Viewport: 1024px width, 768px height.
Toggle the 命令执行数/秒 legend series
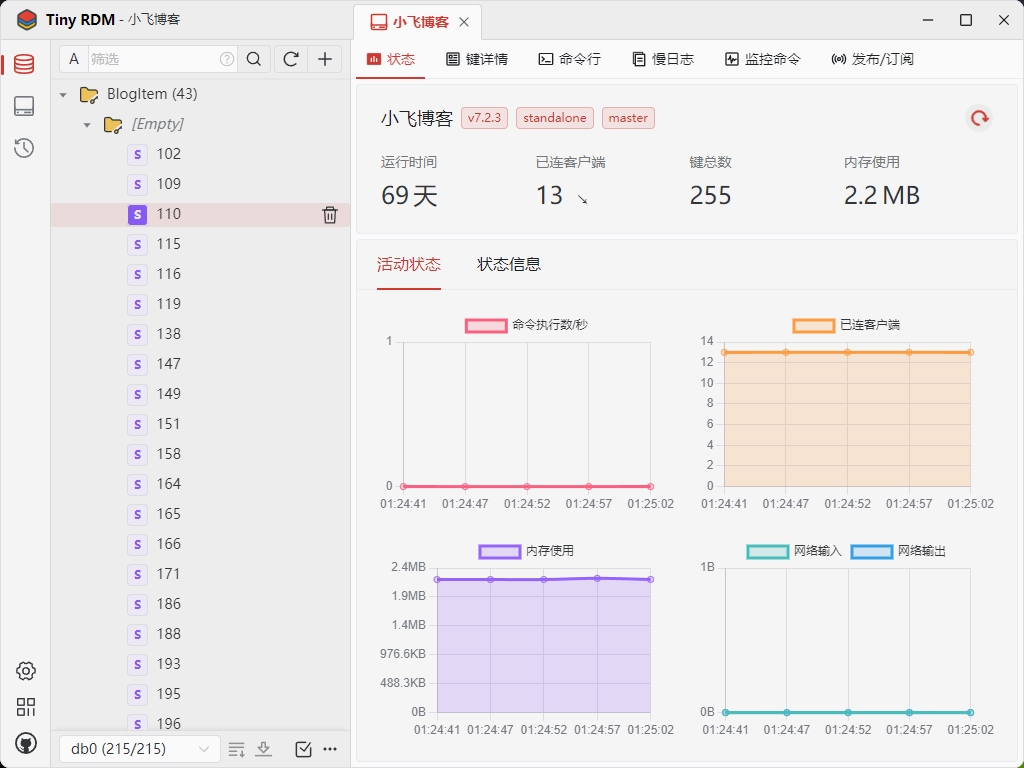click(x=486, y=325)
